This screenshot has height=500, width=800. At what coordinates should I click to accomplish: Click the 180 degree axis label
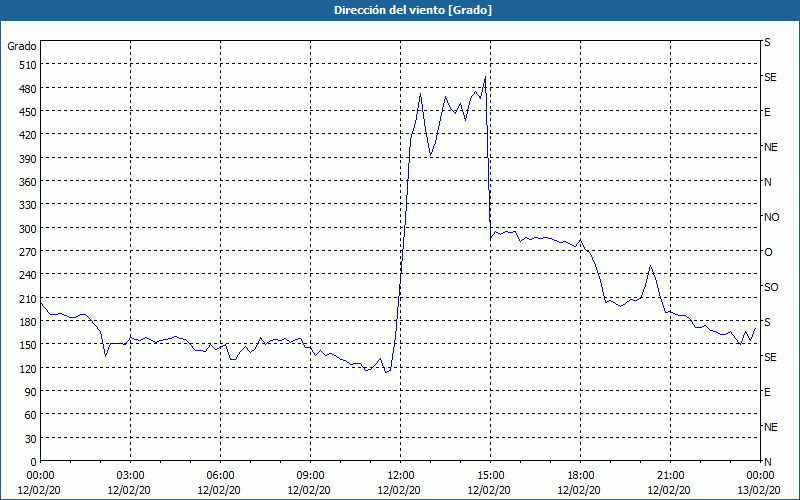tap(28, 321)
